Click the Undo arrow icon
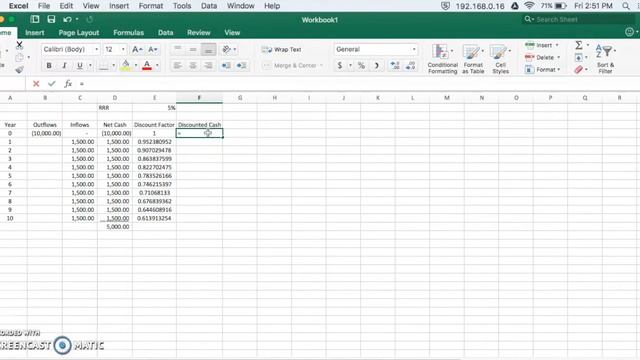This screenshot has width=640, height=360. click(67, 19)
